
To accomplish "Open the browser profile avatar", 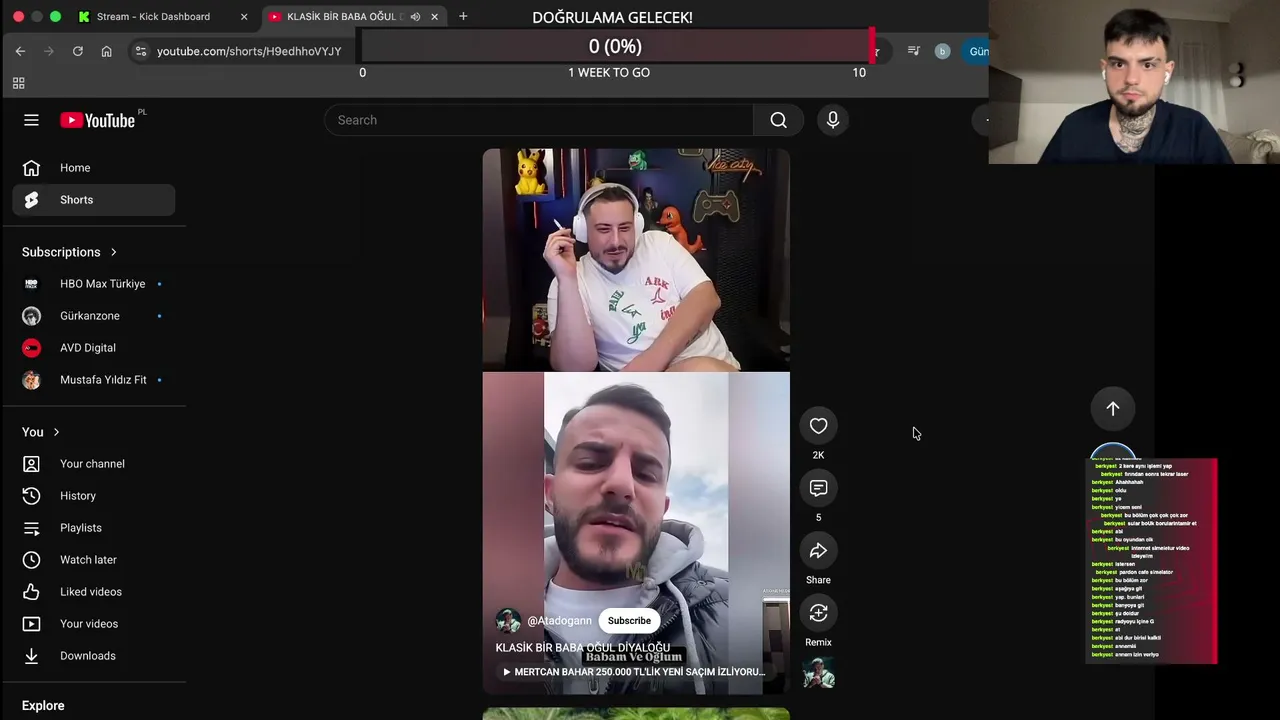I will [x=942, y=51].
